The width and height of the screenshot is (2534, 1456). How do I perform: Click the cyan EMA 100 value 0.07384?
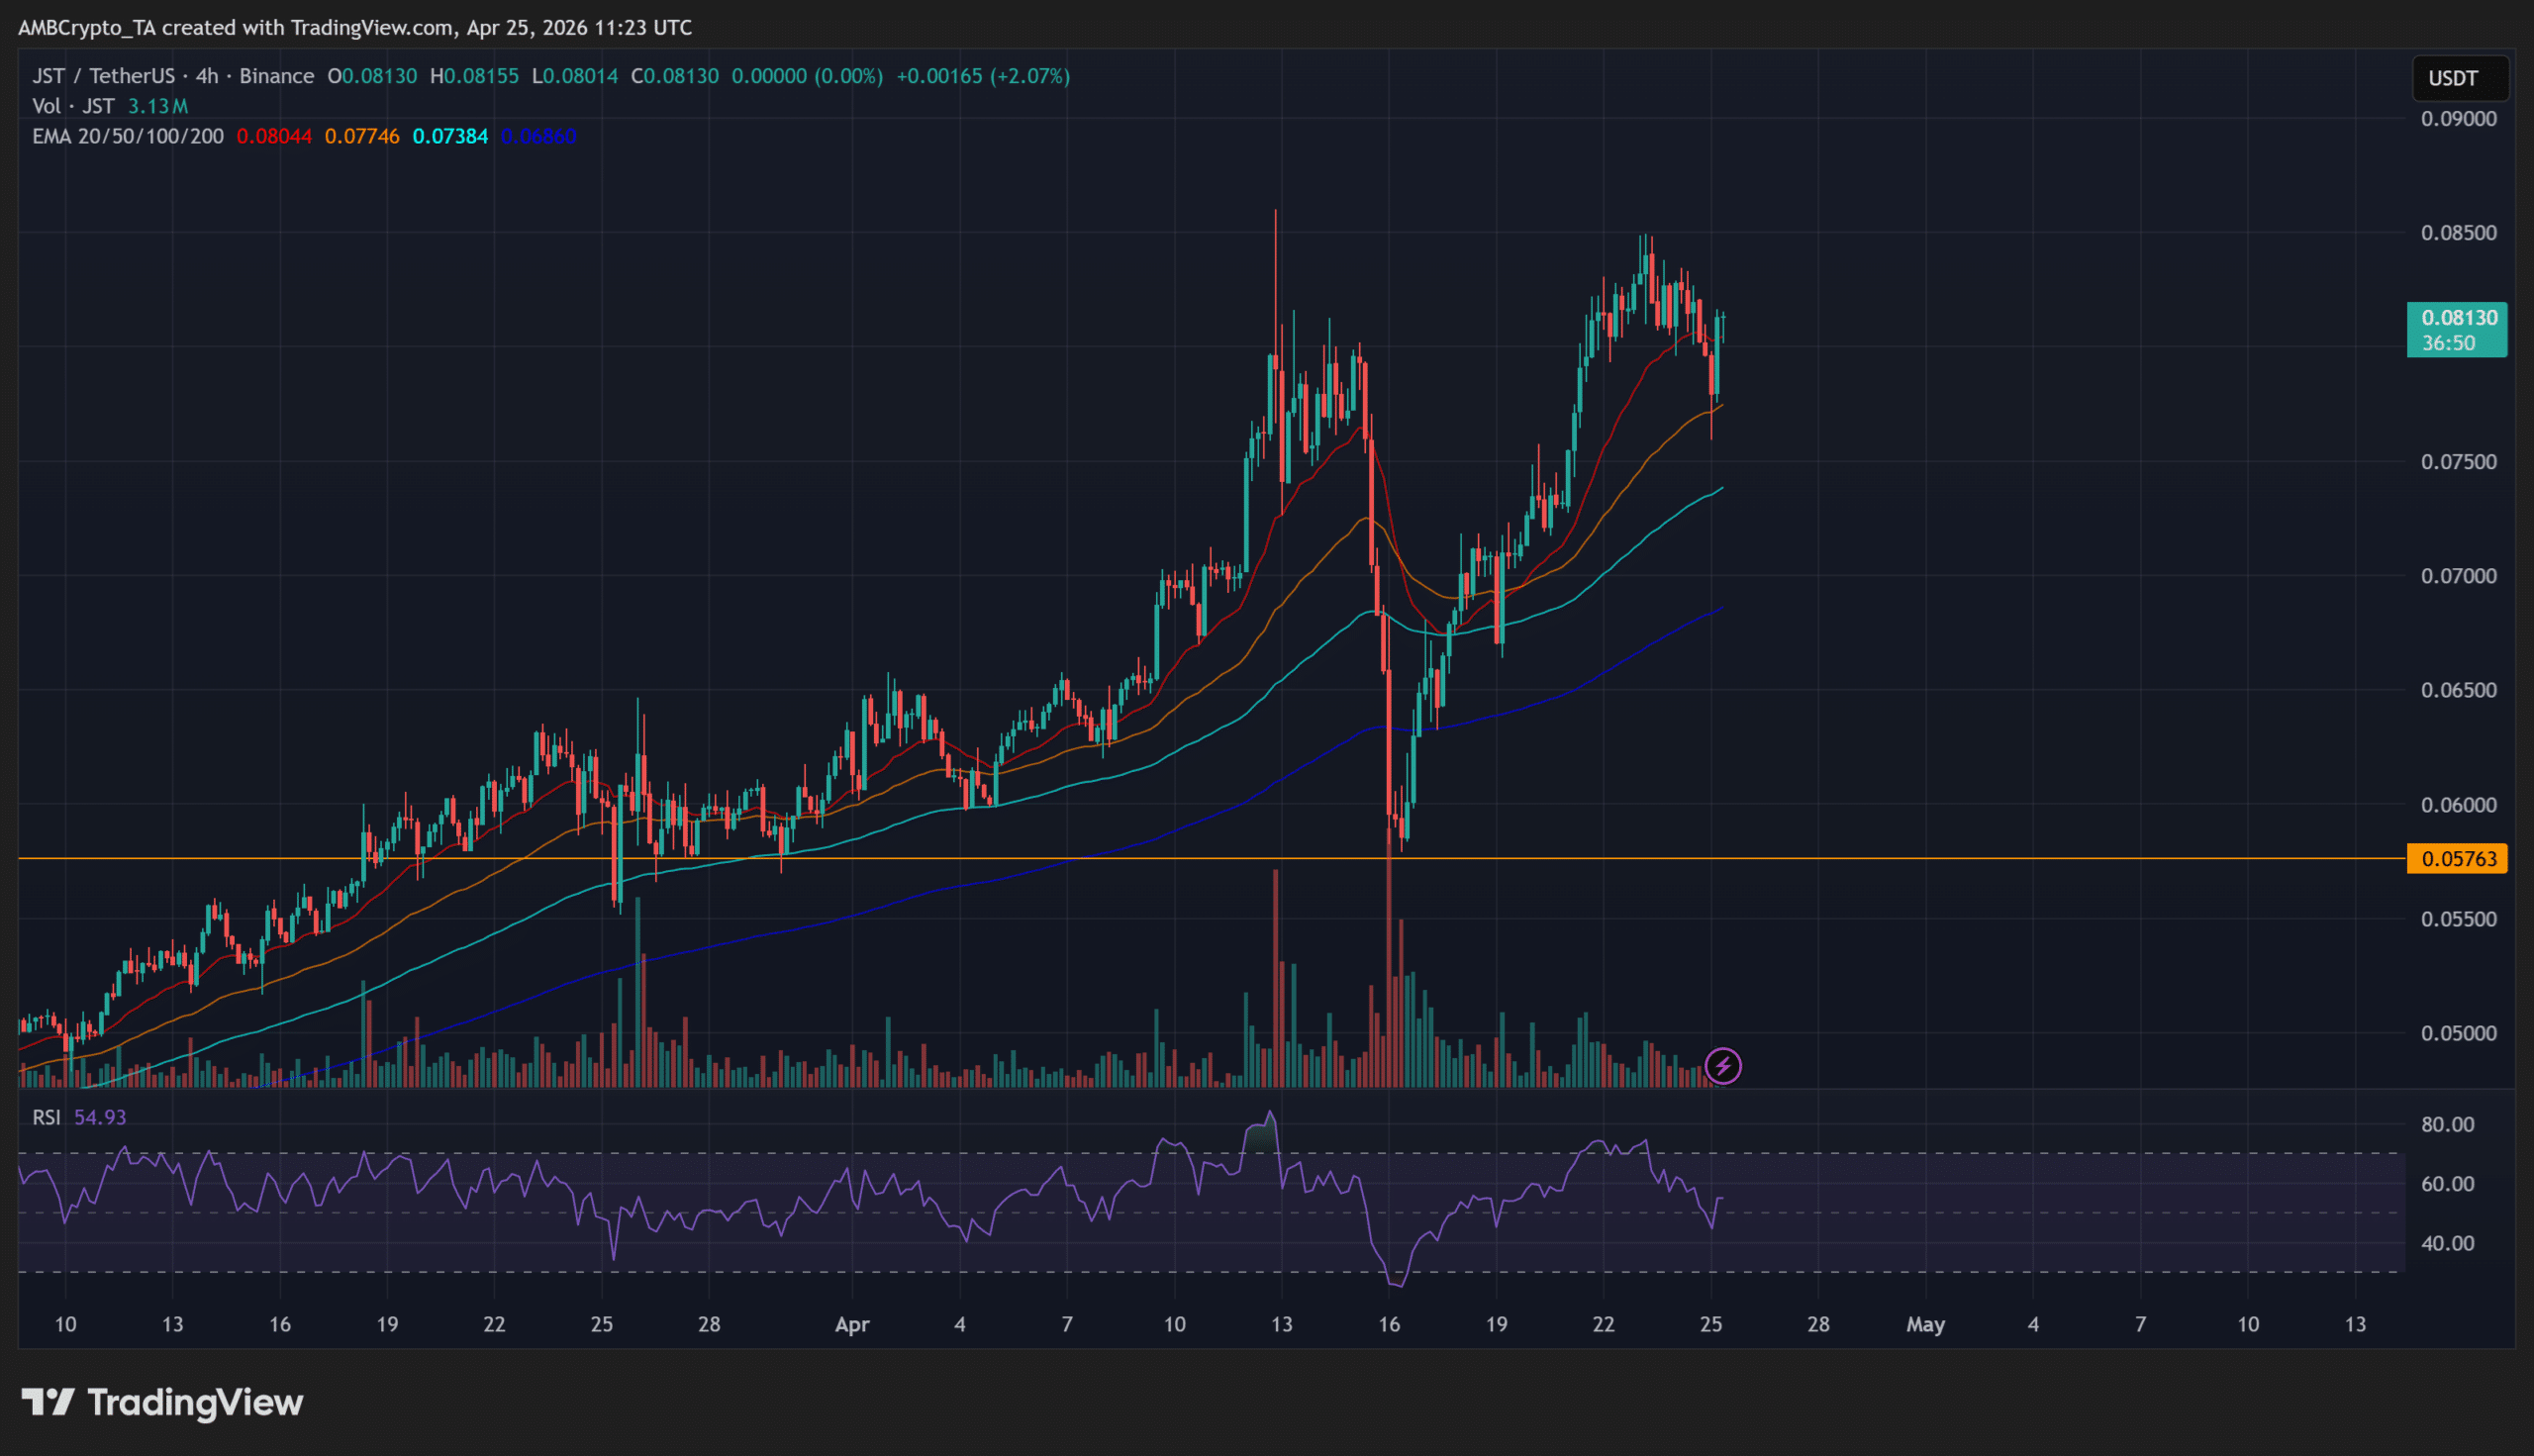point(450,136)
